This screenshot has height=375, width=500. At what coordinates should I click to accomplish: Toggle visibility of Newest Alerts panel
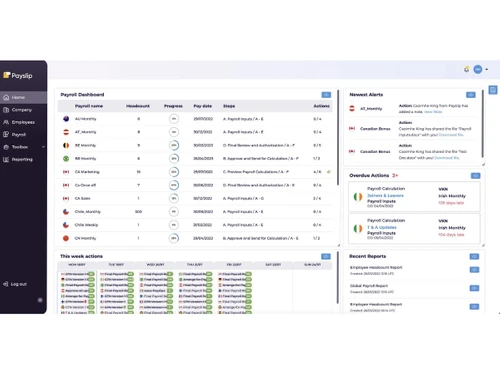click(471, 95)
